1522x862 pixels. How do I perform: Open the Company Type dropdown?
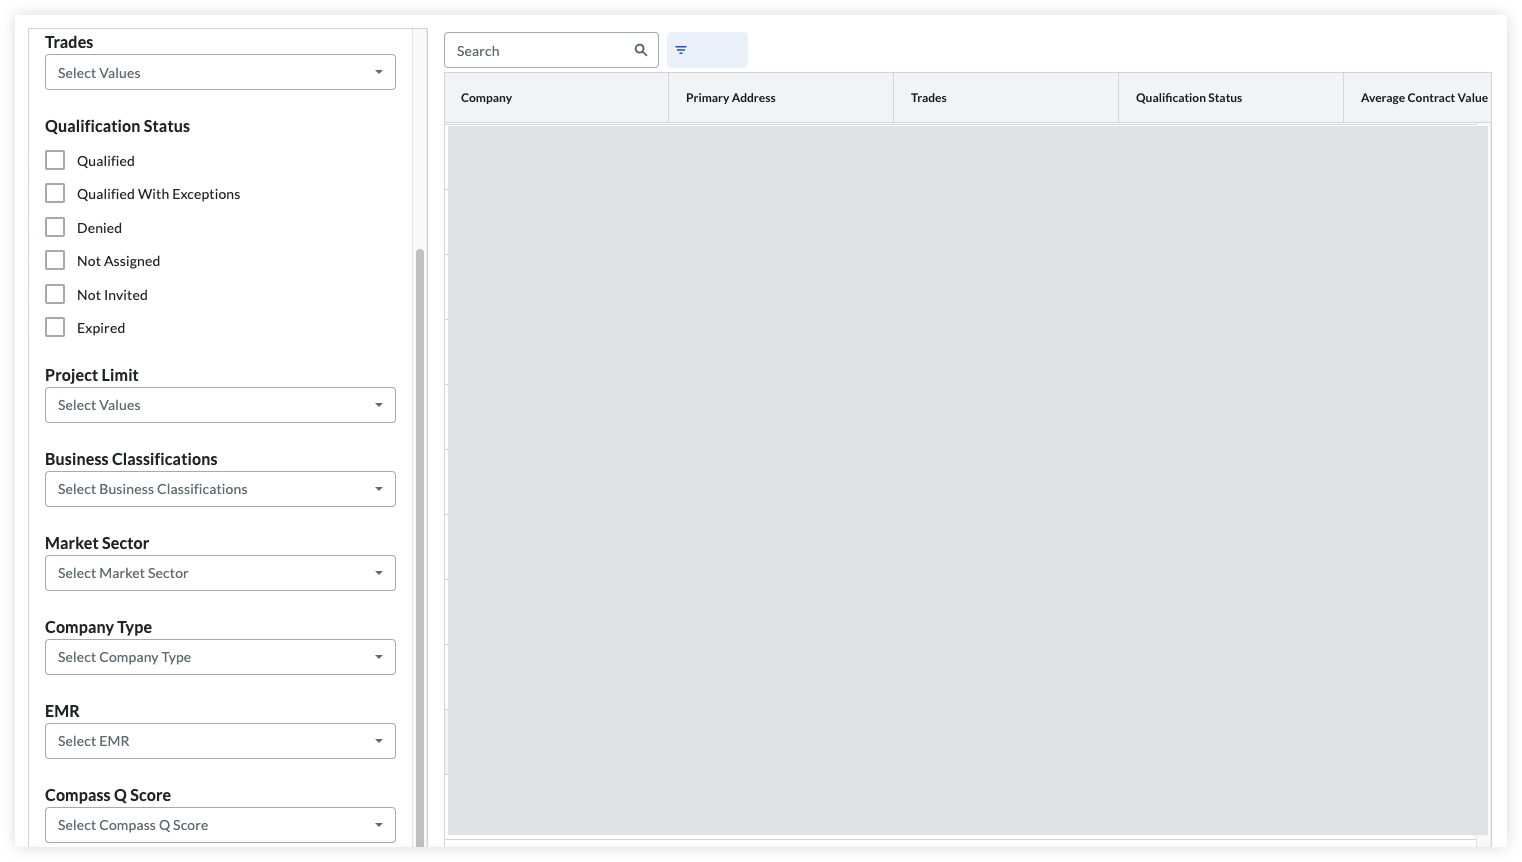(220, 657)
